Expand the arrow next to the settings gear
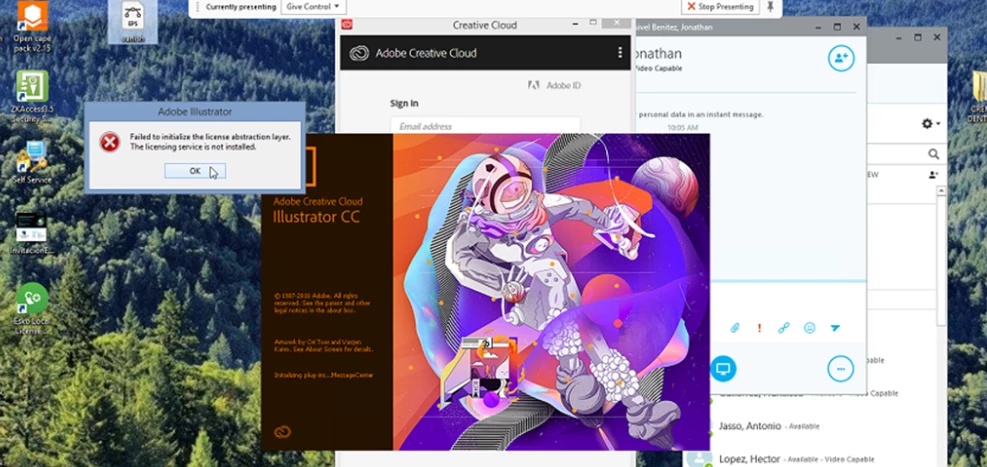 (x=939, y=124)
